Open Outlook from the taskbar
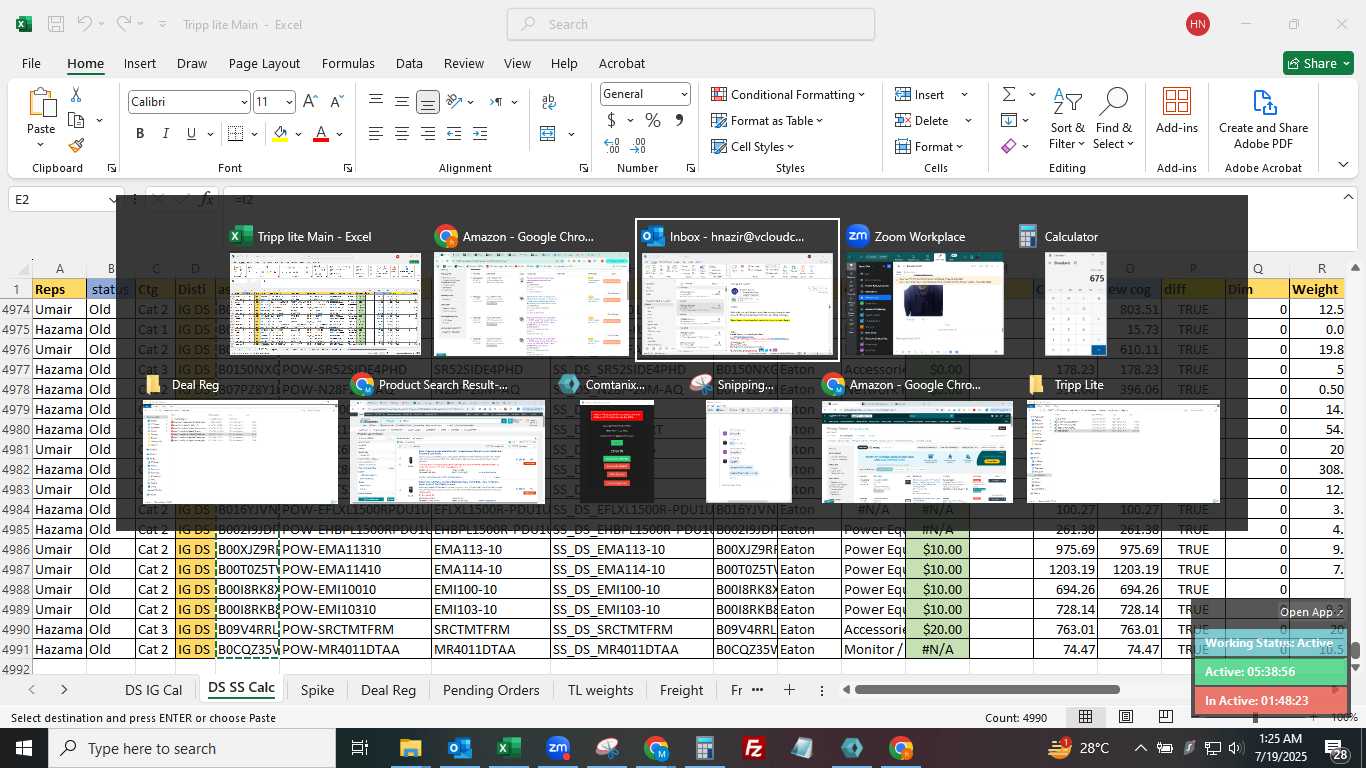The height and width of the screenshot is (768, 1366). click(459, 748)
